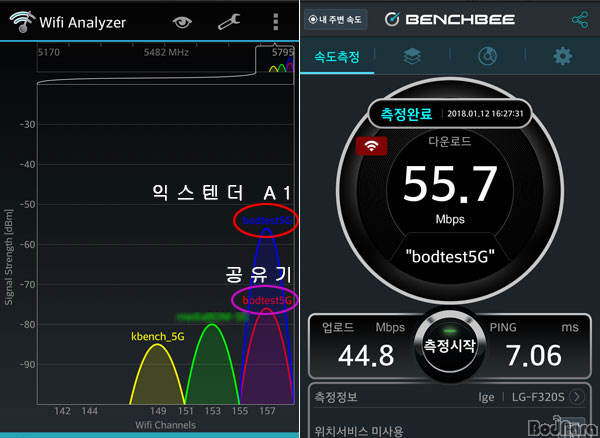600x438 pixels.
Task: Tap channel 149 axis label
Action: tap(158, 411)
